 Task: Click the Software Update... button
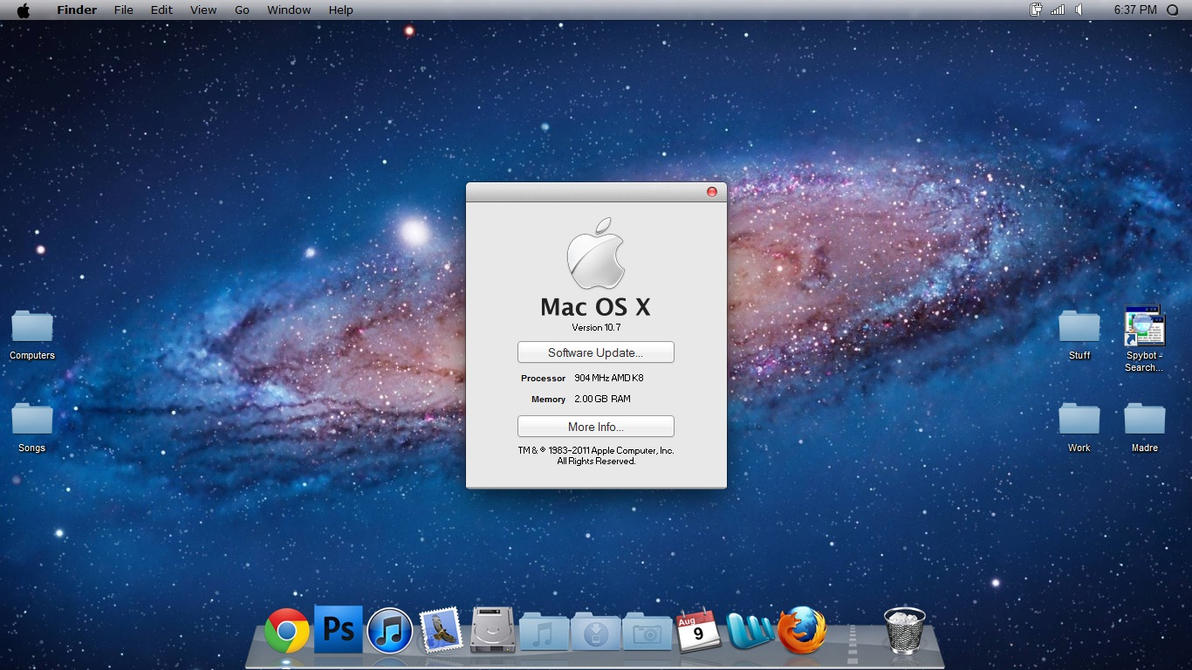(595, 353)
